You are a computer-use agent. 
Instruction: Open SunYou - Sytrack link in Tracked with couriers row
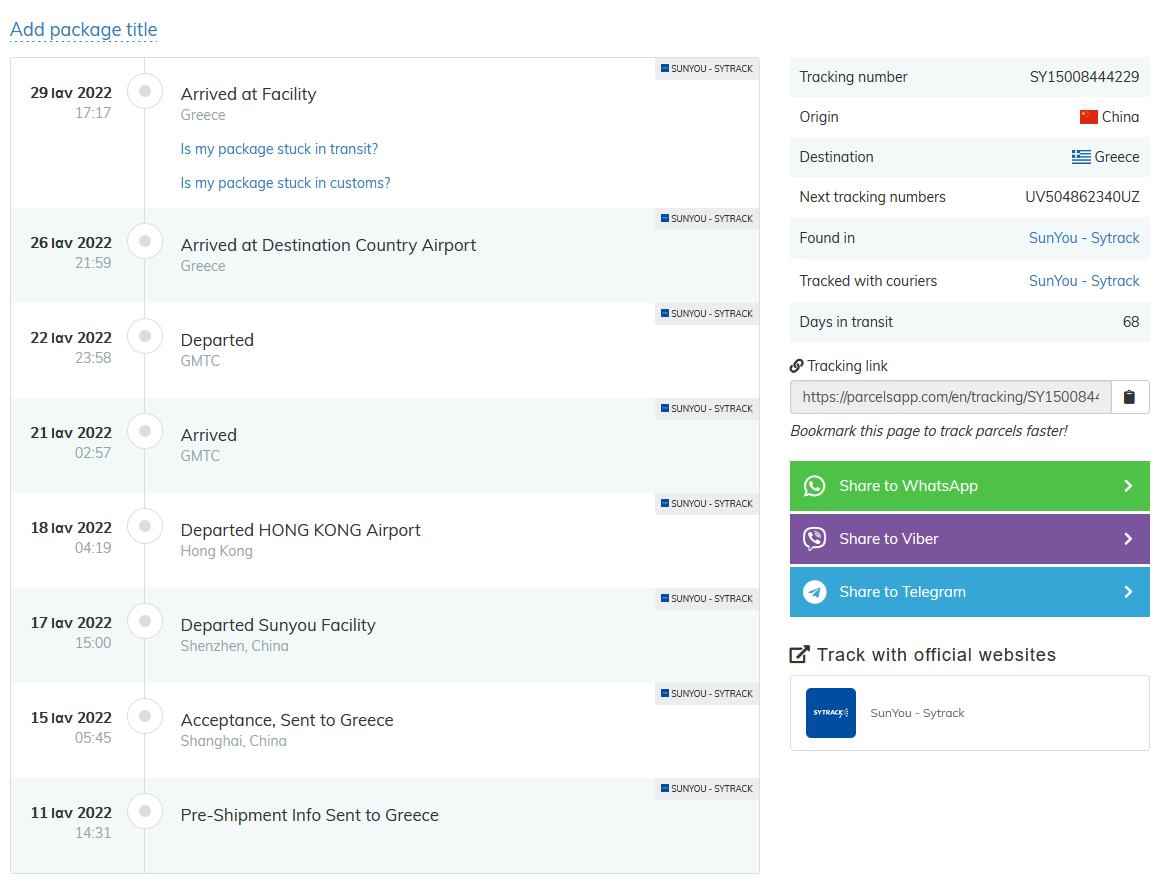1084,281
